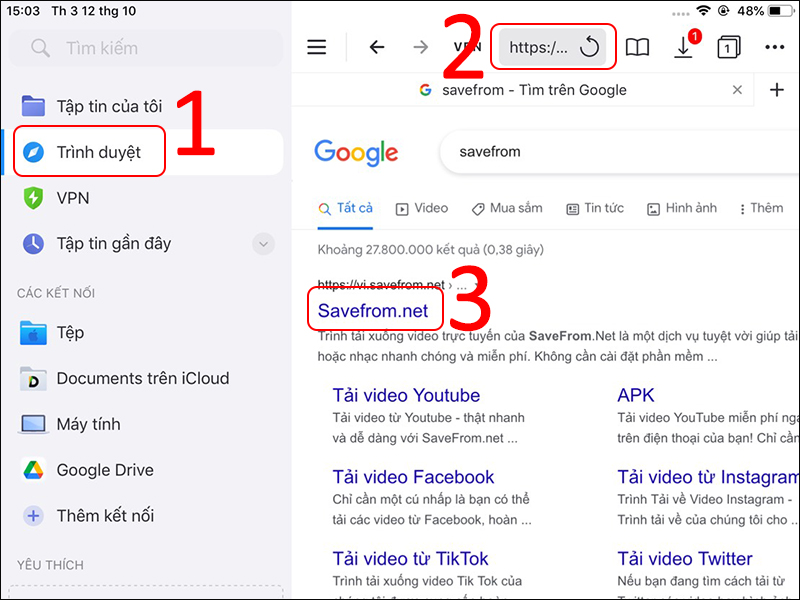
Task: Switch to the Hình ảnh results tab
Action: (682, 208)
